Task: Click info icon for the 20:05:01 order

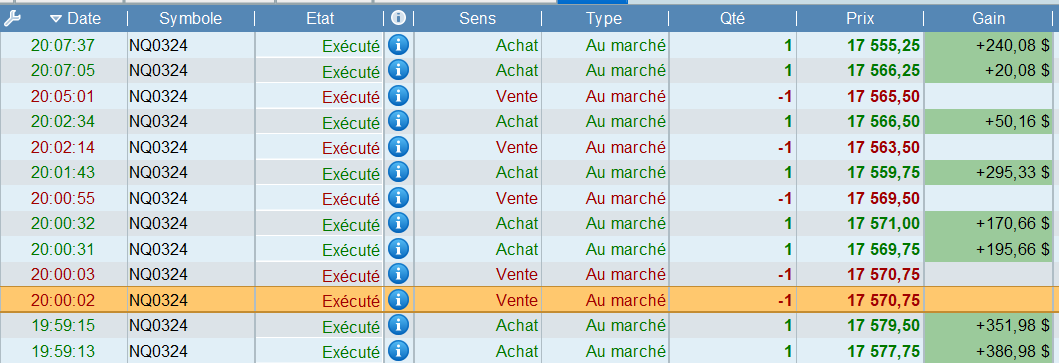Action: coord(399,96)
